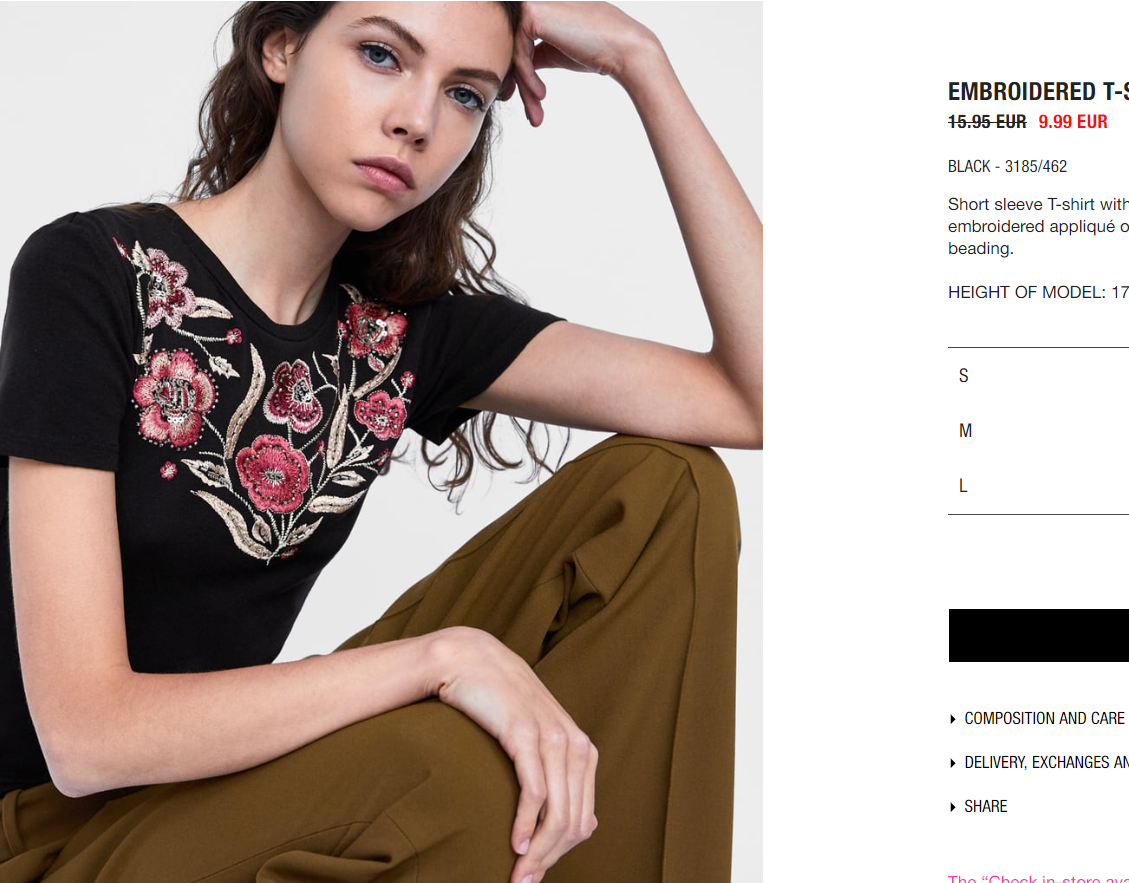
Task: Click the Height of Model line
Action: [x=1038, y=292]
